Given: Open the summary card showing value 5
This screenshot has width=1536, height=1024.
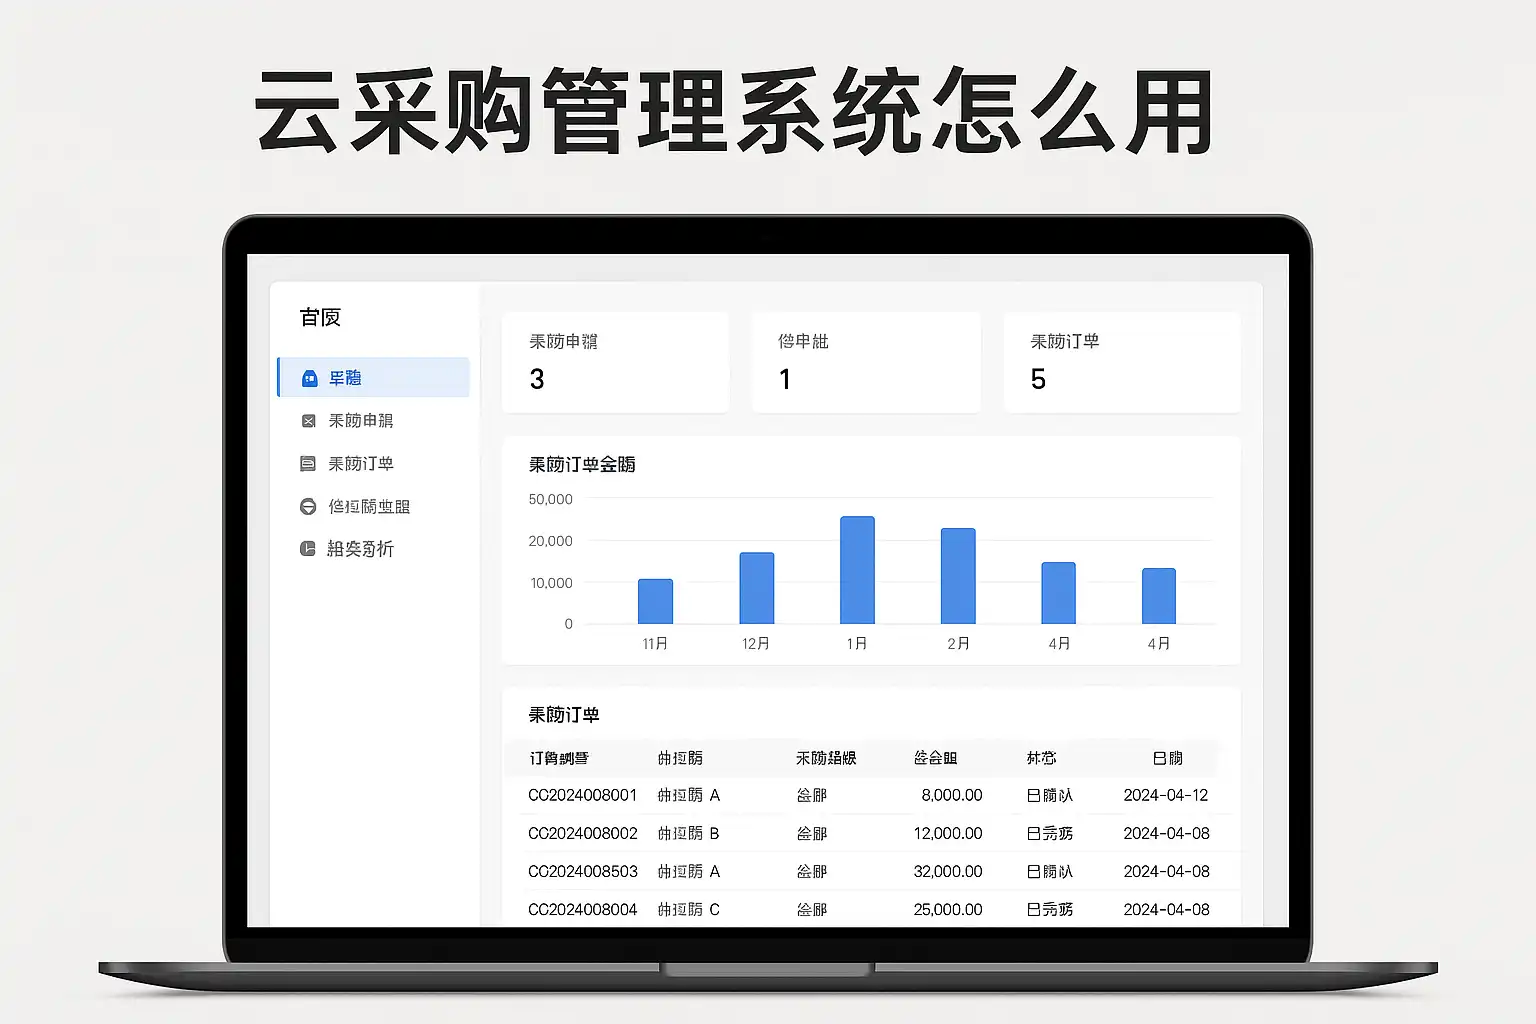Looking at the screenshot, I should (1121, 362).
